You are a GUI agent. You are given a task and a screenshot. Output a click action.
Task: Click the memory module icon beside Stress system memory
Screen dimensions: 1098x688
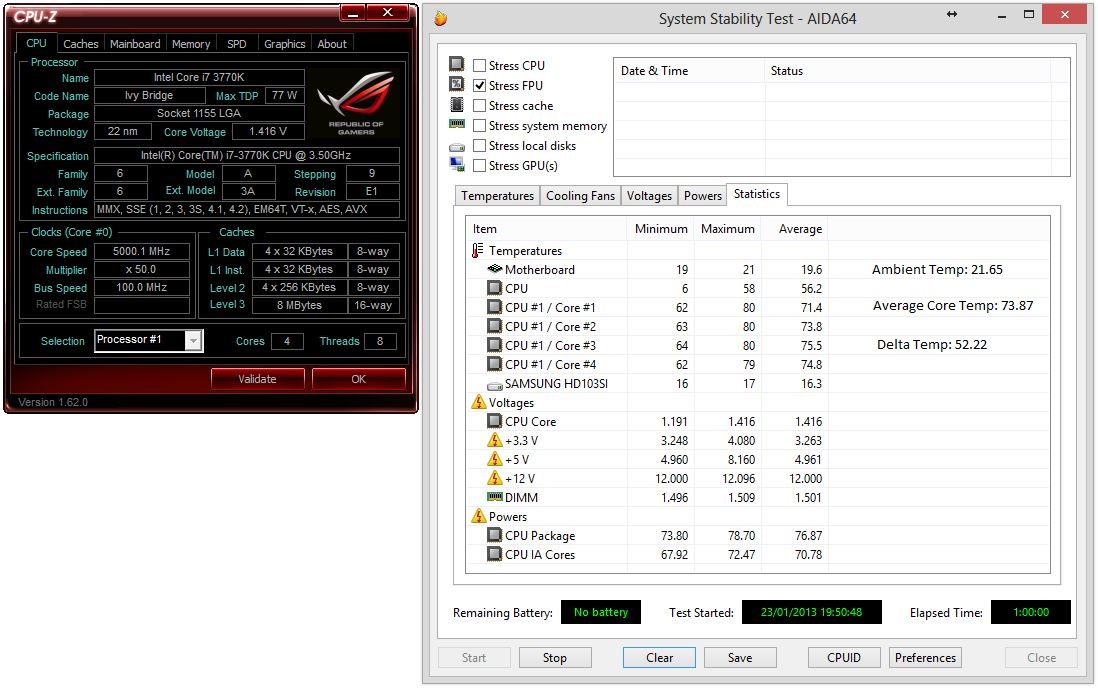[x=457, y=124]
